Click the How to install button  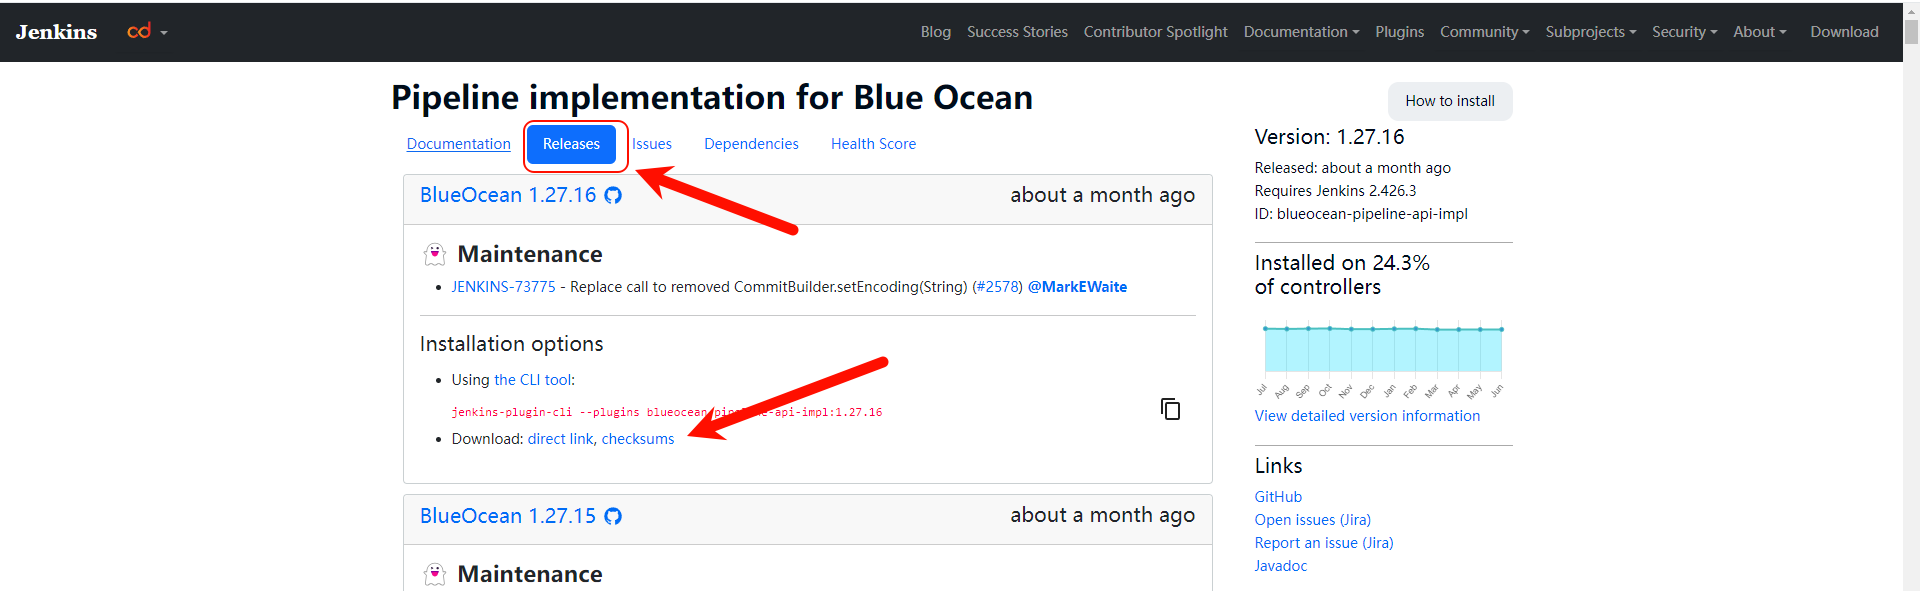[x=1449, y=101]
